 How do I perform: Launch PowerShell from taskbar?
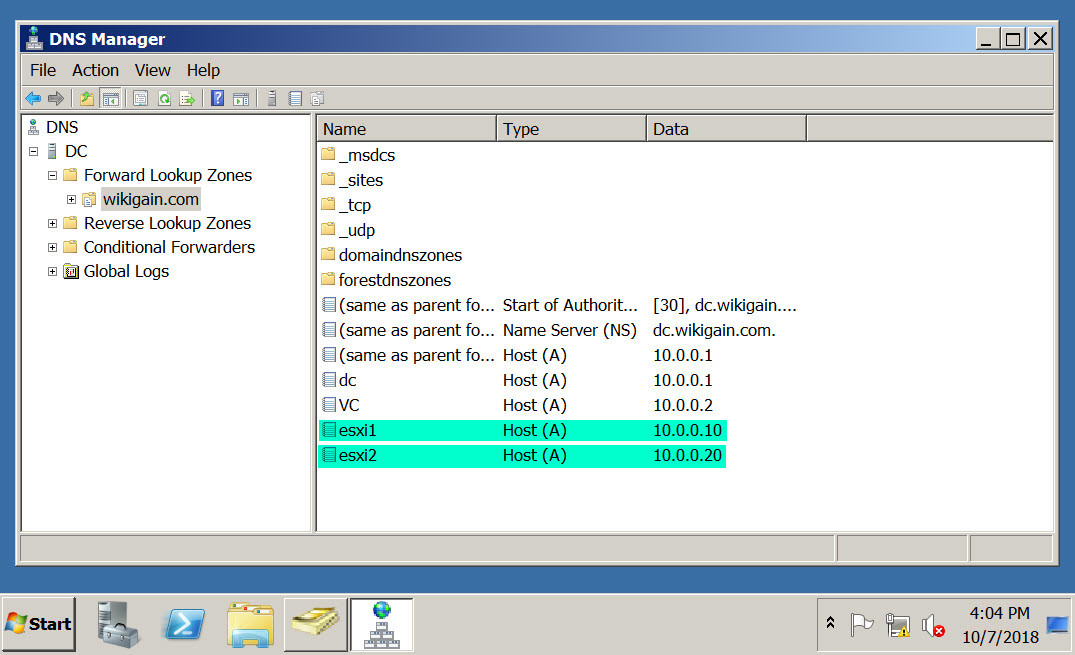pyautogui.click(x=184, y=623)
